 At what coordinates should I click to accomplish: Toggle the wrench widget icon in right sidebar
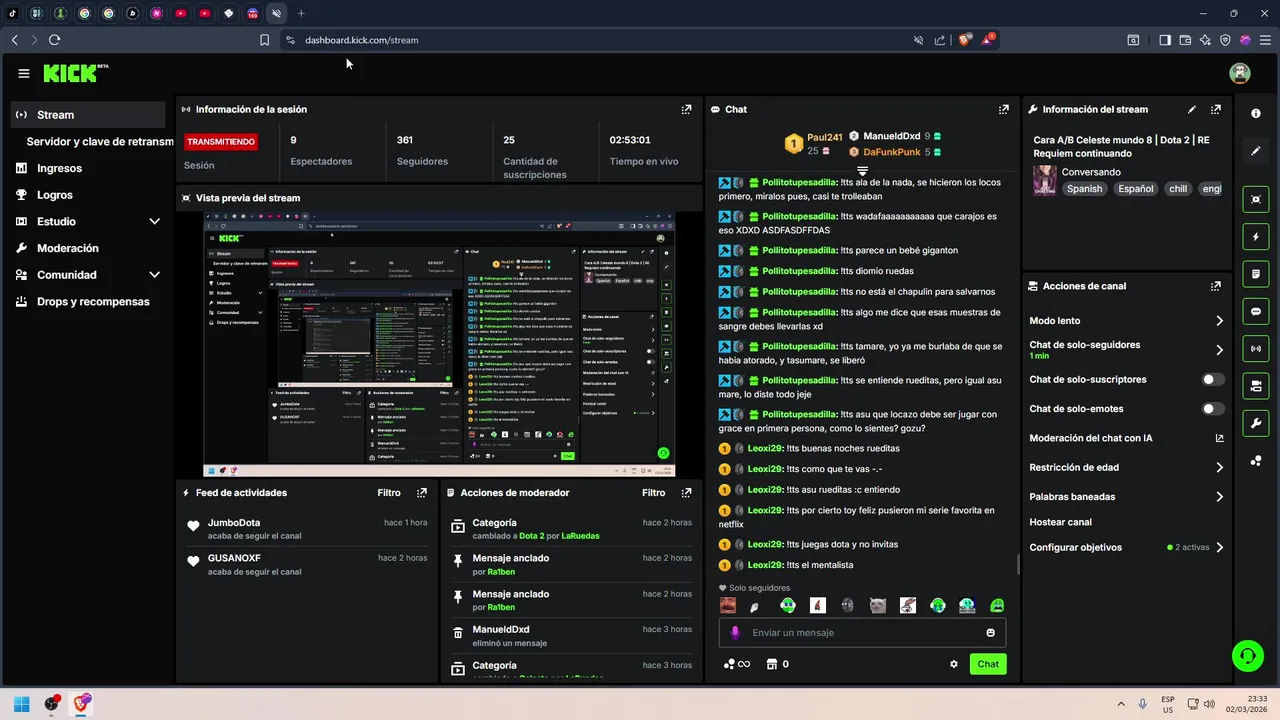(x=1256, y=424)
